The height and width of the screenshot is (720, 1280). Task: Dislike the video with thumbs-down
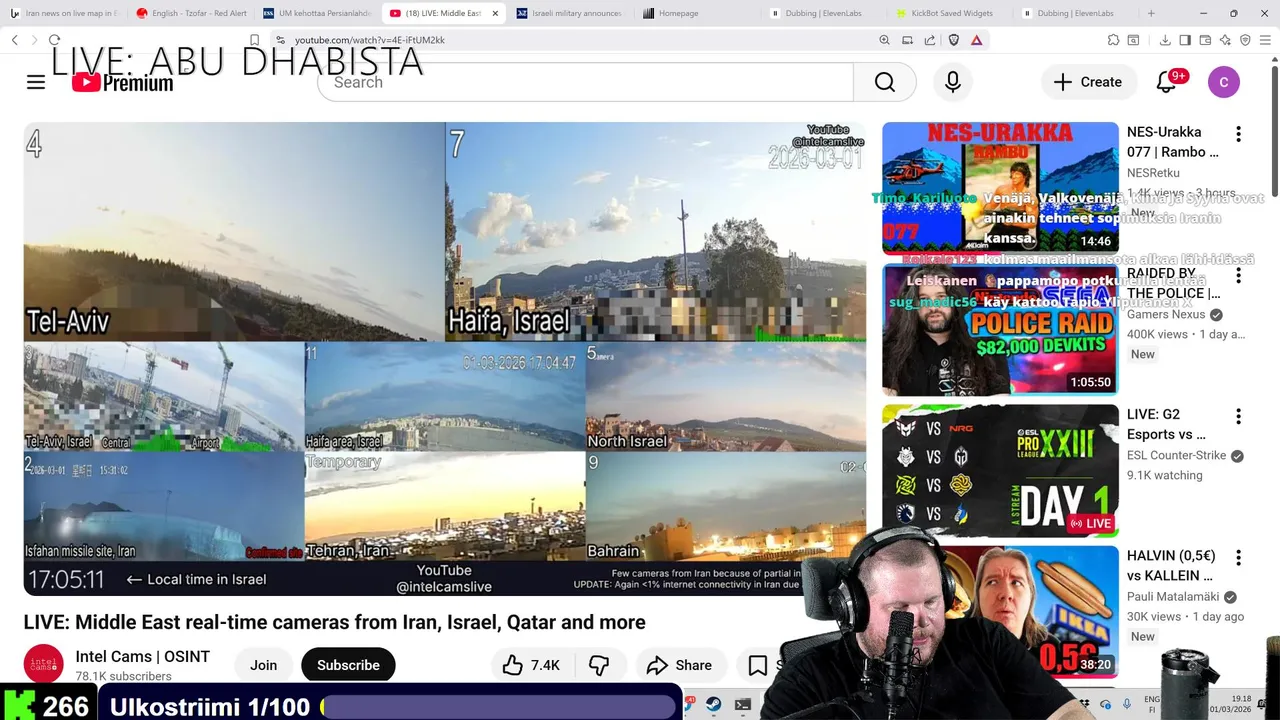coord(599,665)
